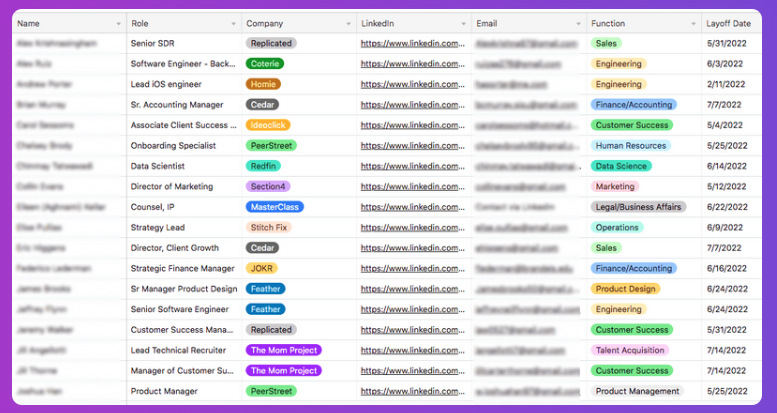Select The Mom Project tag, Lead Technical Recruiter row
777x413 pixels.
point(283,350)
